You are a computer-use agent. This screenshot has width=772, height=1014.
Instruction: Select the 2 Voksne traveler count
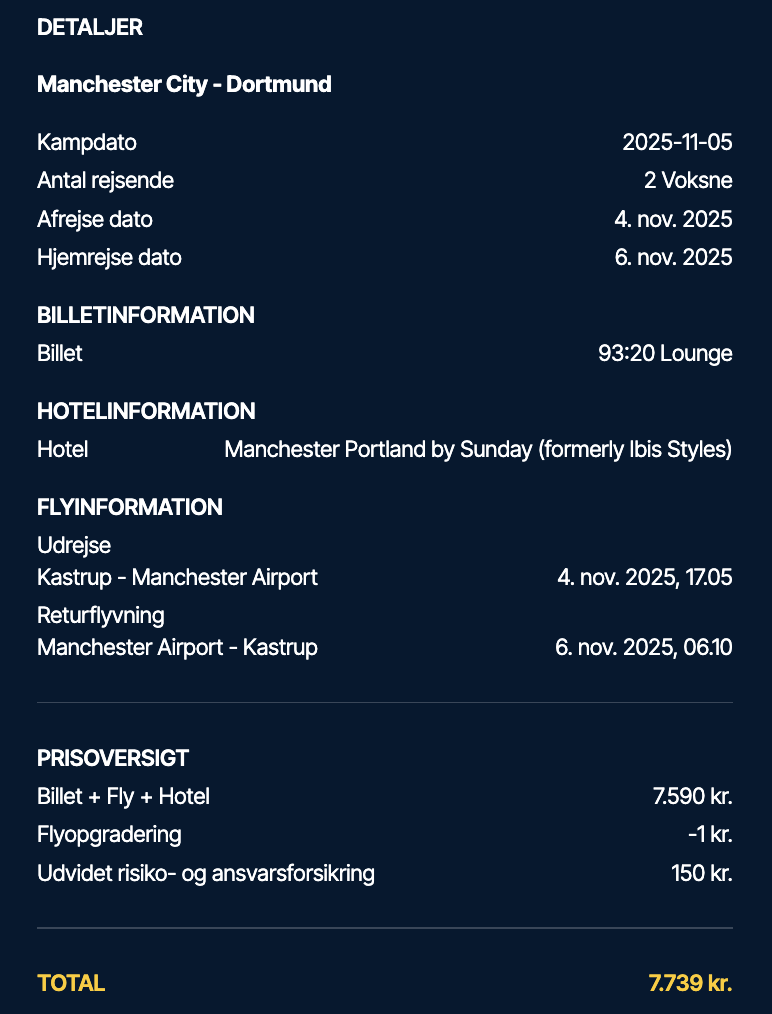(x=688, y=181)
